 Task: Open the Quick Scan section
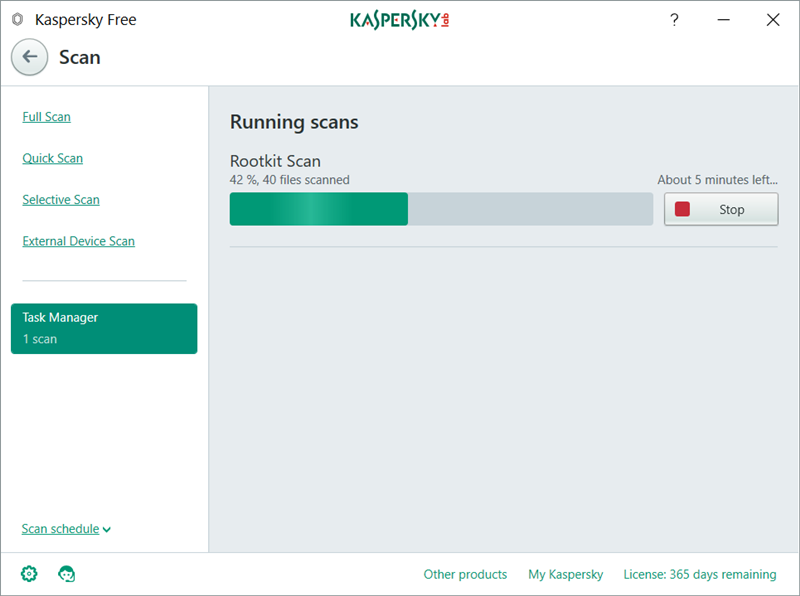tap(53, 158)
